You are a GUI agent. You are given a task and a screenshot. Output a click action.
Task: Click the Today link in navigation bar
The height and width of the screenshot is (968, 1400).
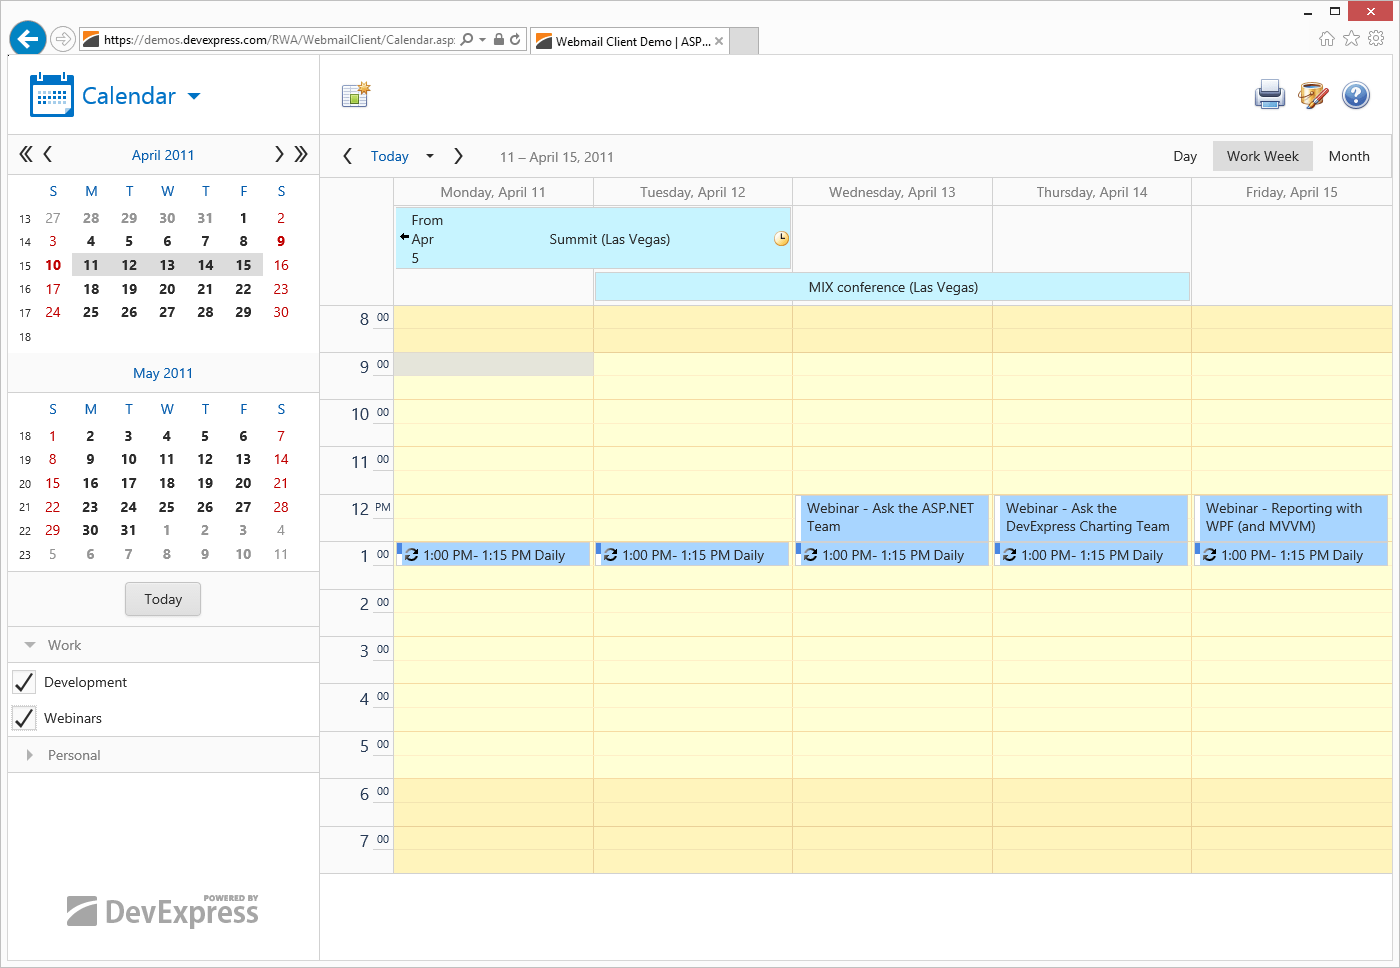pos(389,156)
